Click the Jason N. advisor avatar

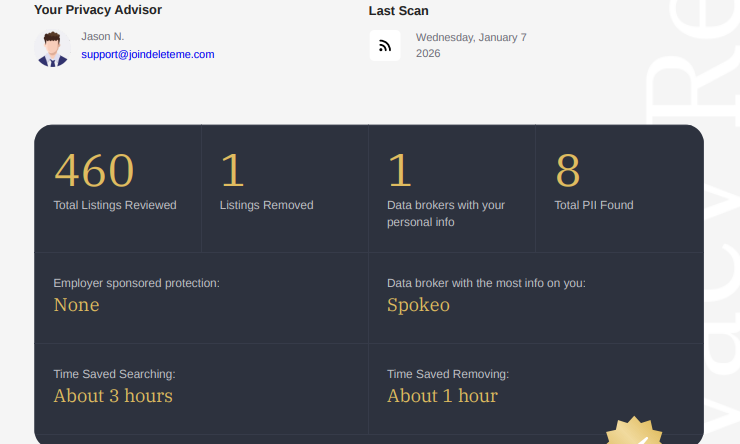click(52, 48)
